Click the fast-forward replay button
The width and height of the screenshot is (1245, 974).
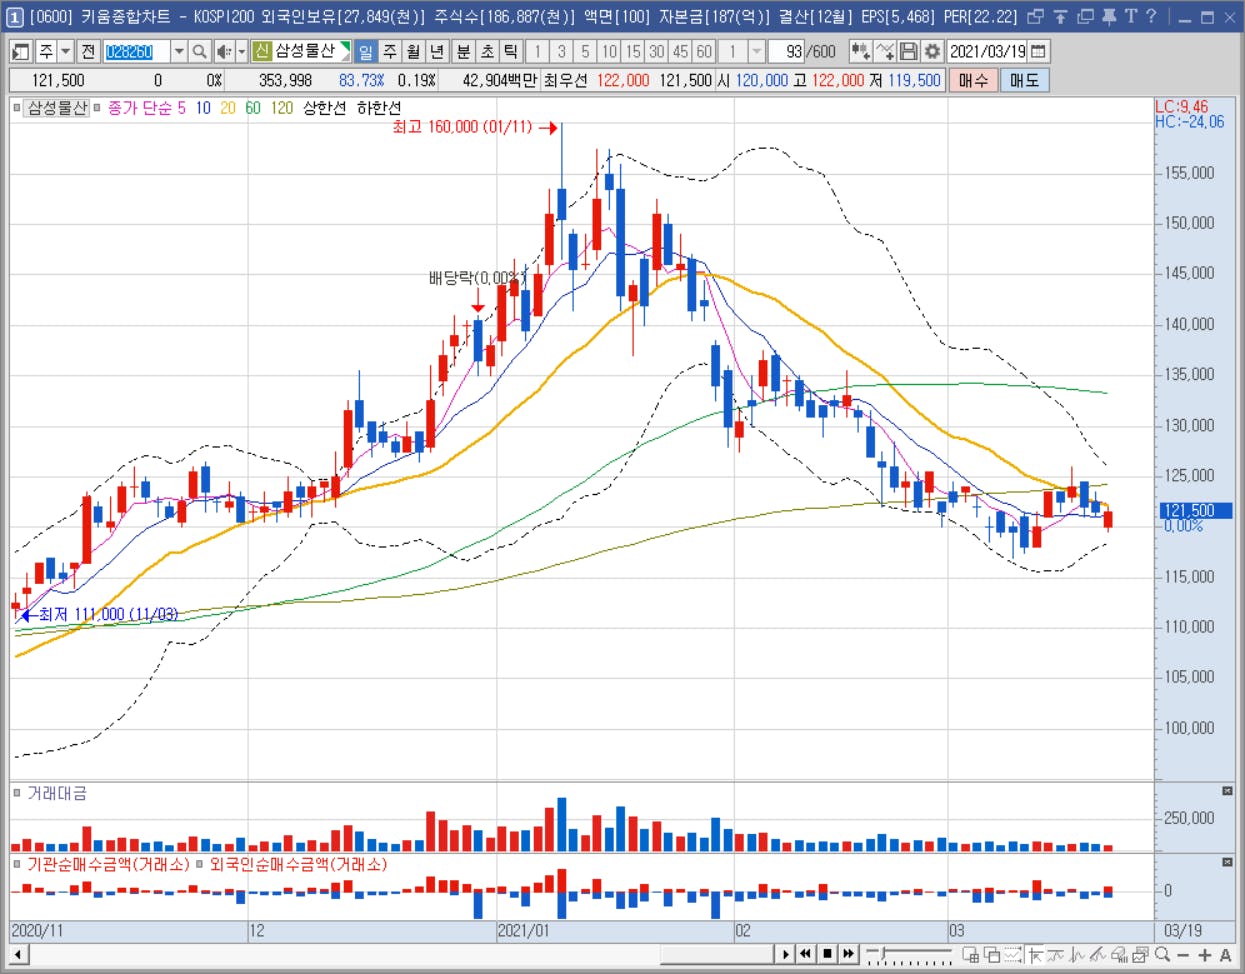point(849,954)
